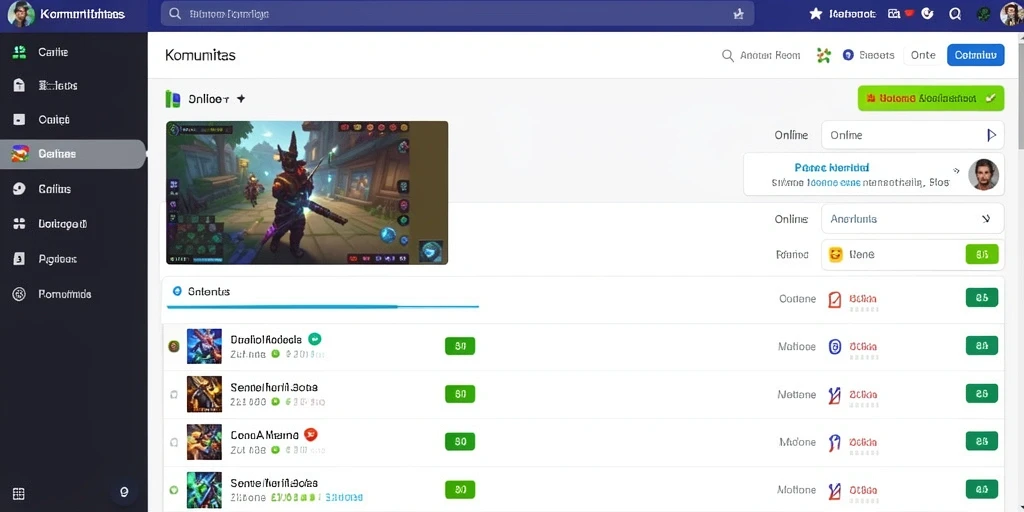
Task: Click the yellow emoji icon beside "Itene"
Action: tap(835, 254)
